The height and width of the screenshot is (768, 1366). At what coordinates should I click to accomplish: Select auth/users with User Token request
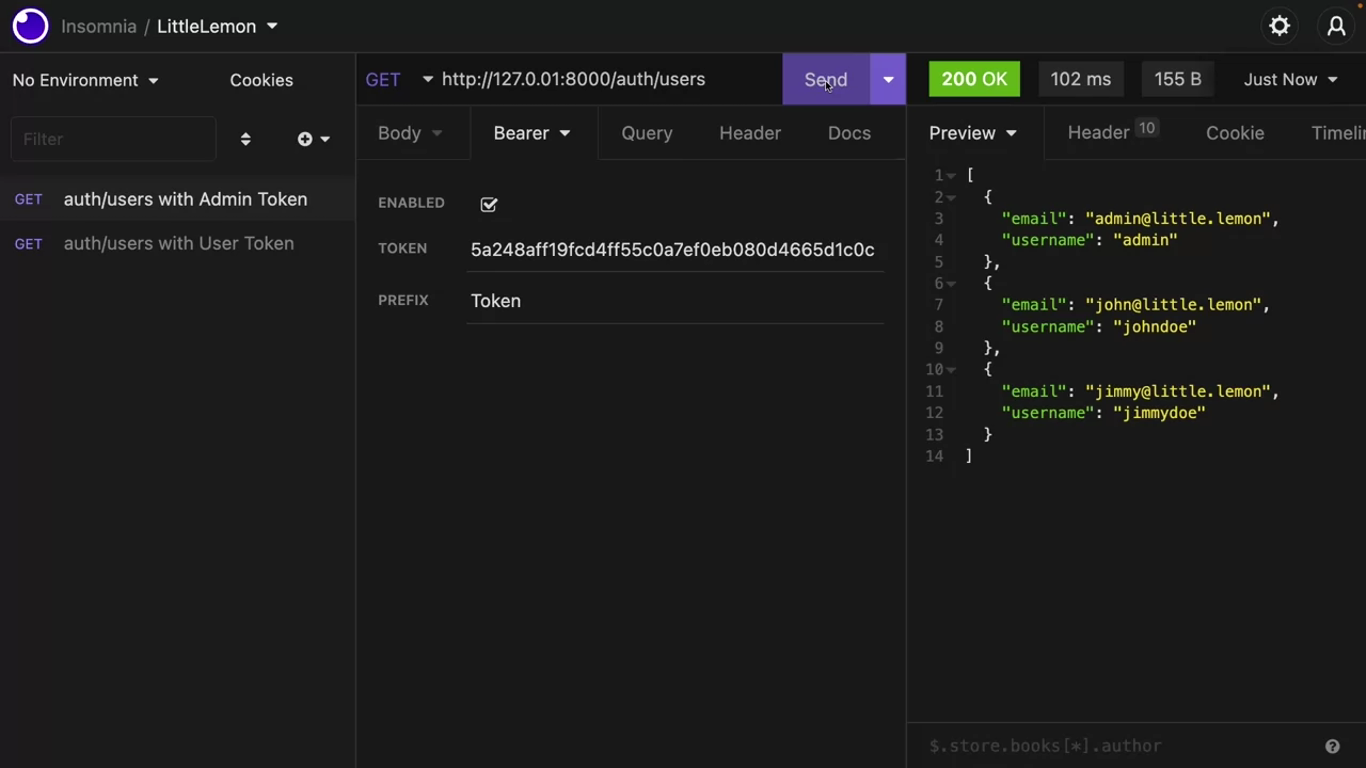click(x=178, y=243)
